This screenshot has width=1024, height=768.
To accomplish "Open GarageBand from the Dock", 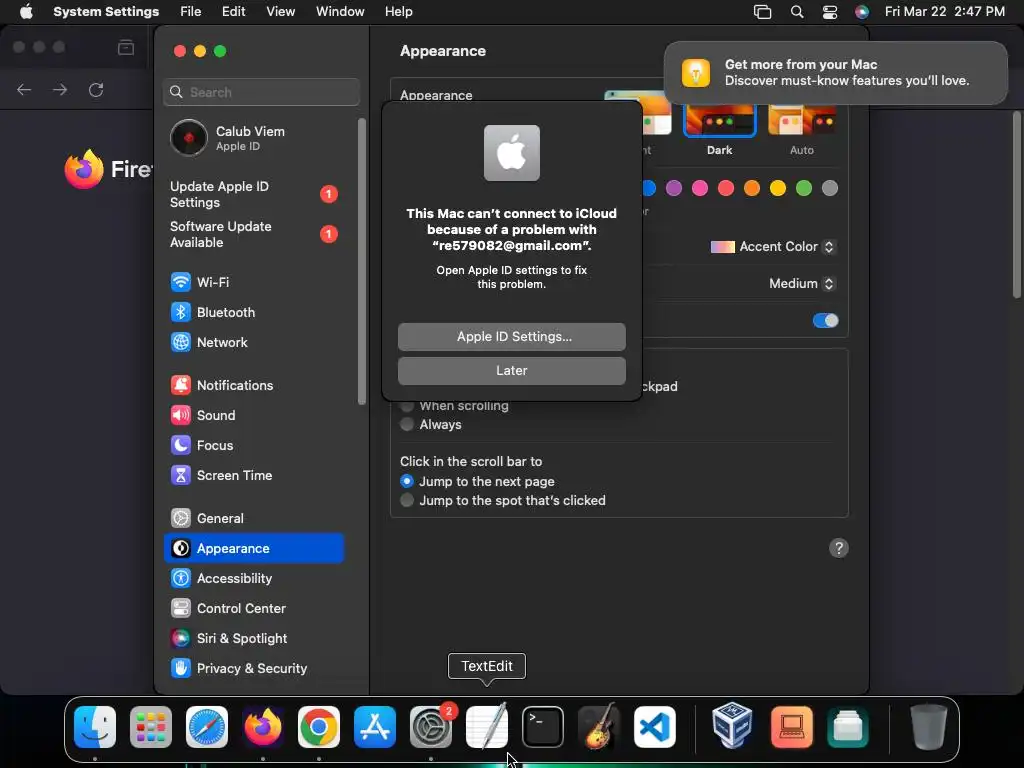I will (x=599, y=727).
